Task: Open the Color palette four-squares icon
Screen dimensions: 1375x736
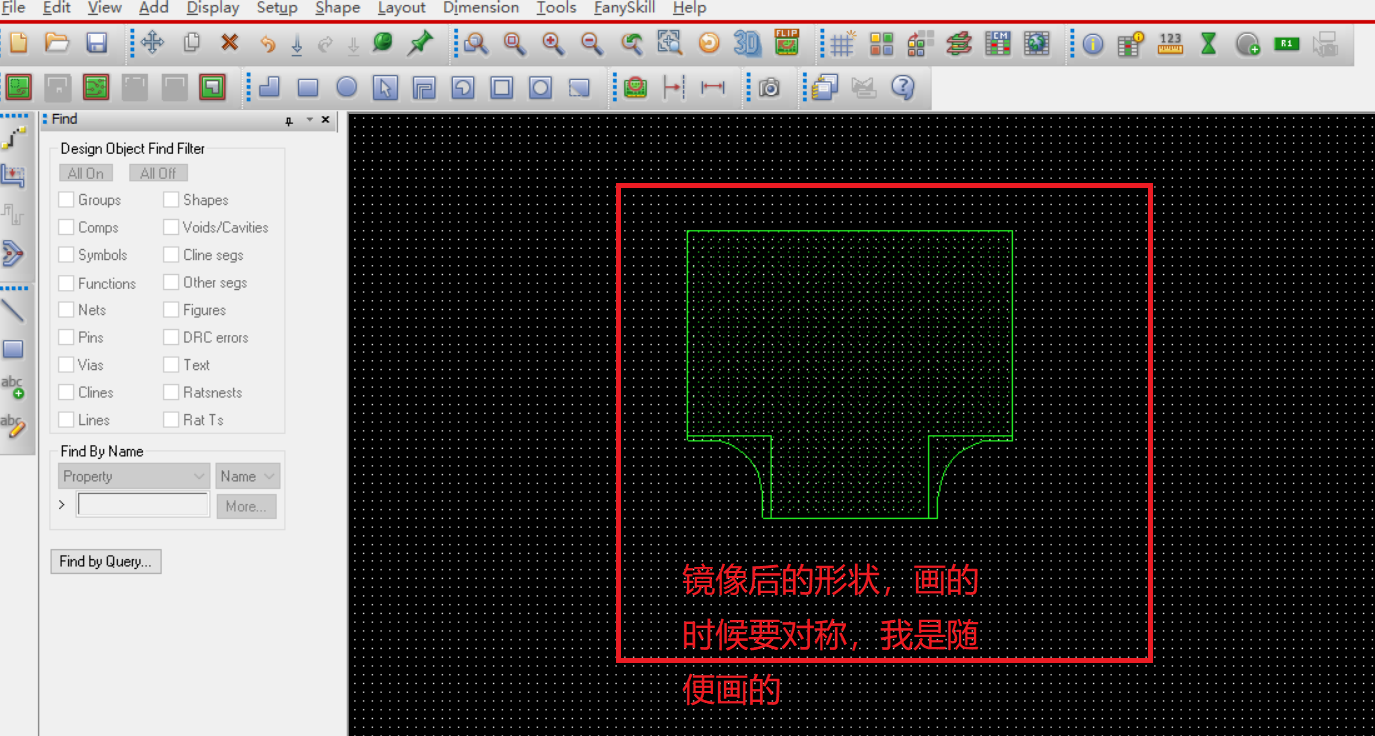Action: tap(881, 43)
